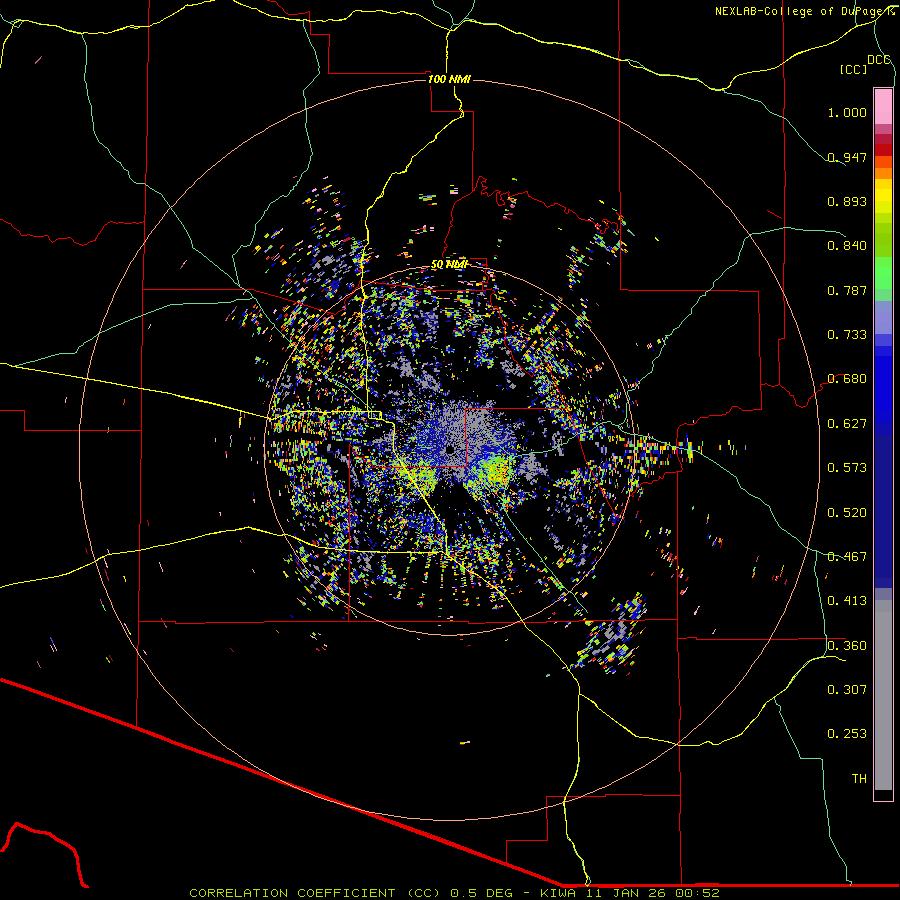Select the 0.413 legend label
The height and width of the screenshot is (900, 900).
tap(847, 601)
